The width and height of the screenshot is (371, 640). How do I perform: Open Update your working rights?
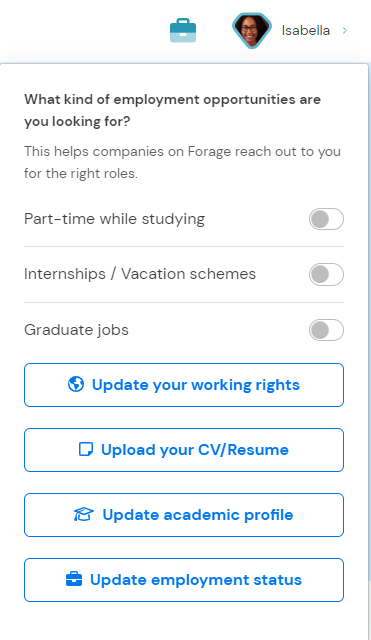click(184, 385)
